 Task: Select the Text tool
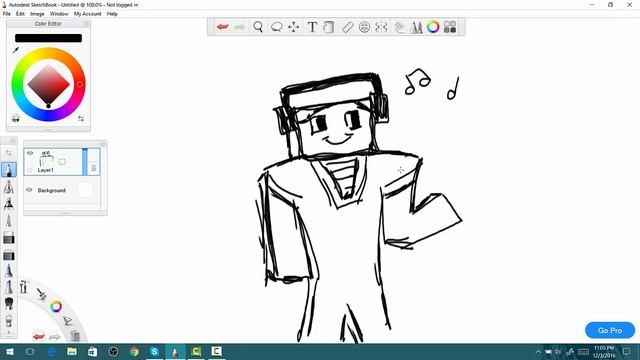point(312,27)
